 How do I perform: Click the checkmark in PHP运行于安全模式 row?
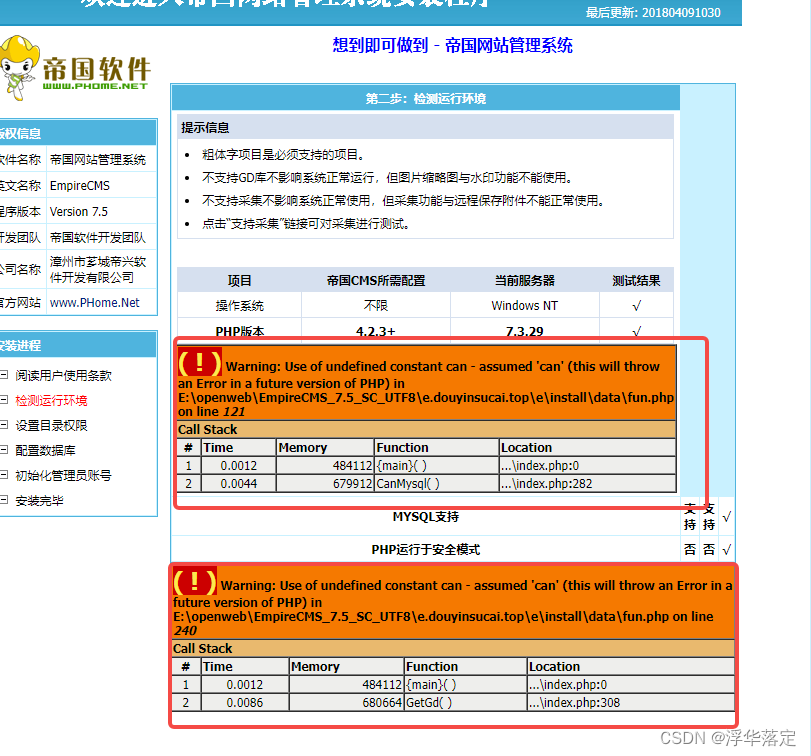727,549
